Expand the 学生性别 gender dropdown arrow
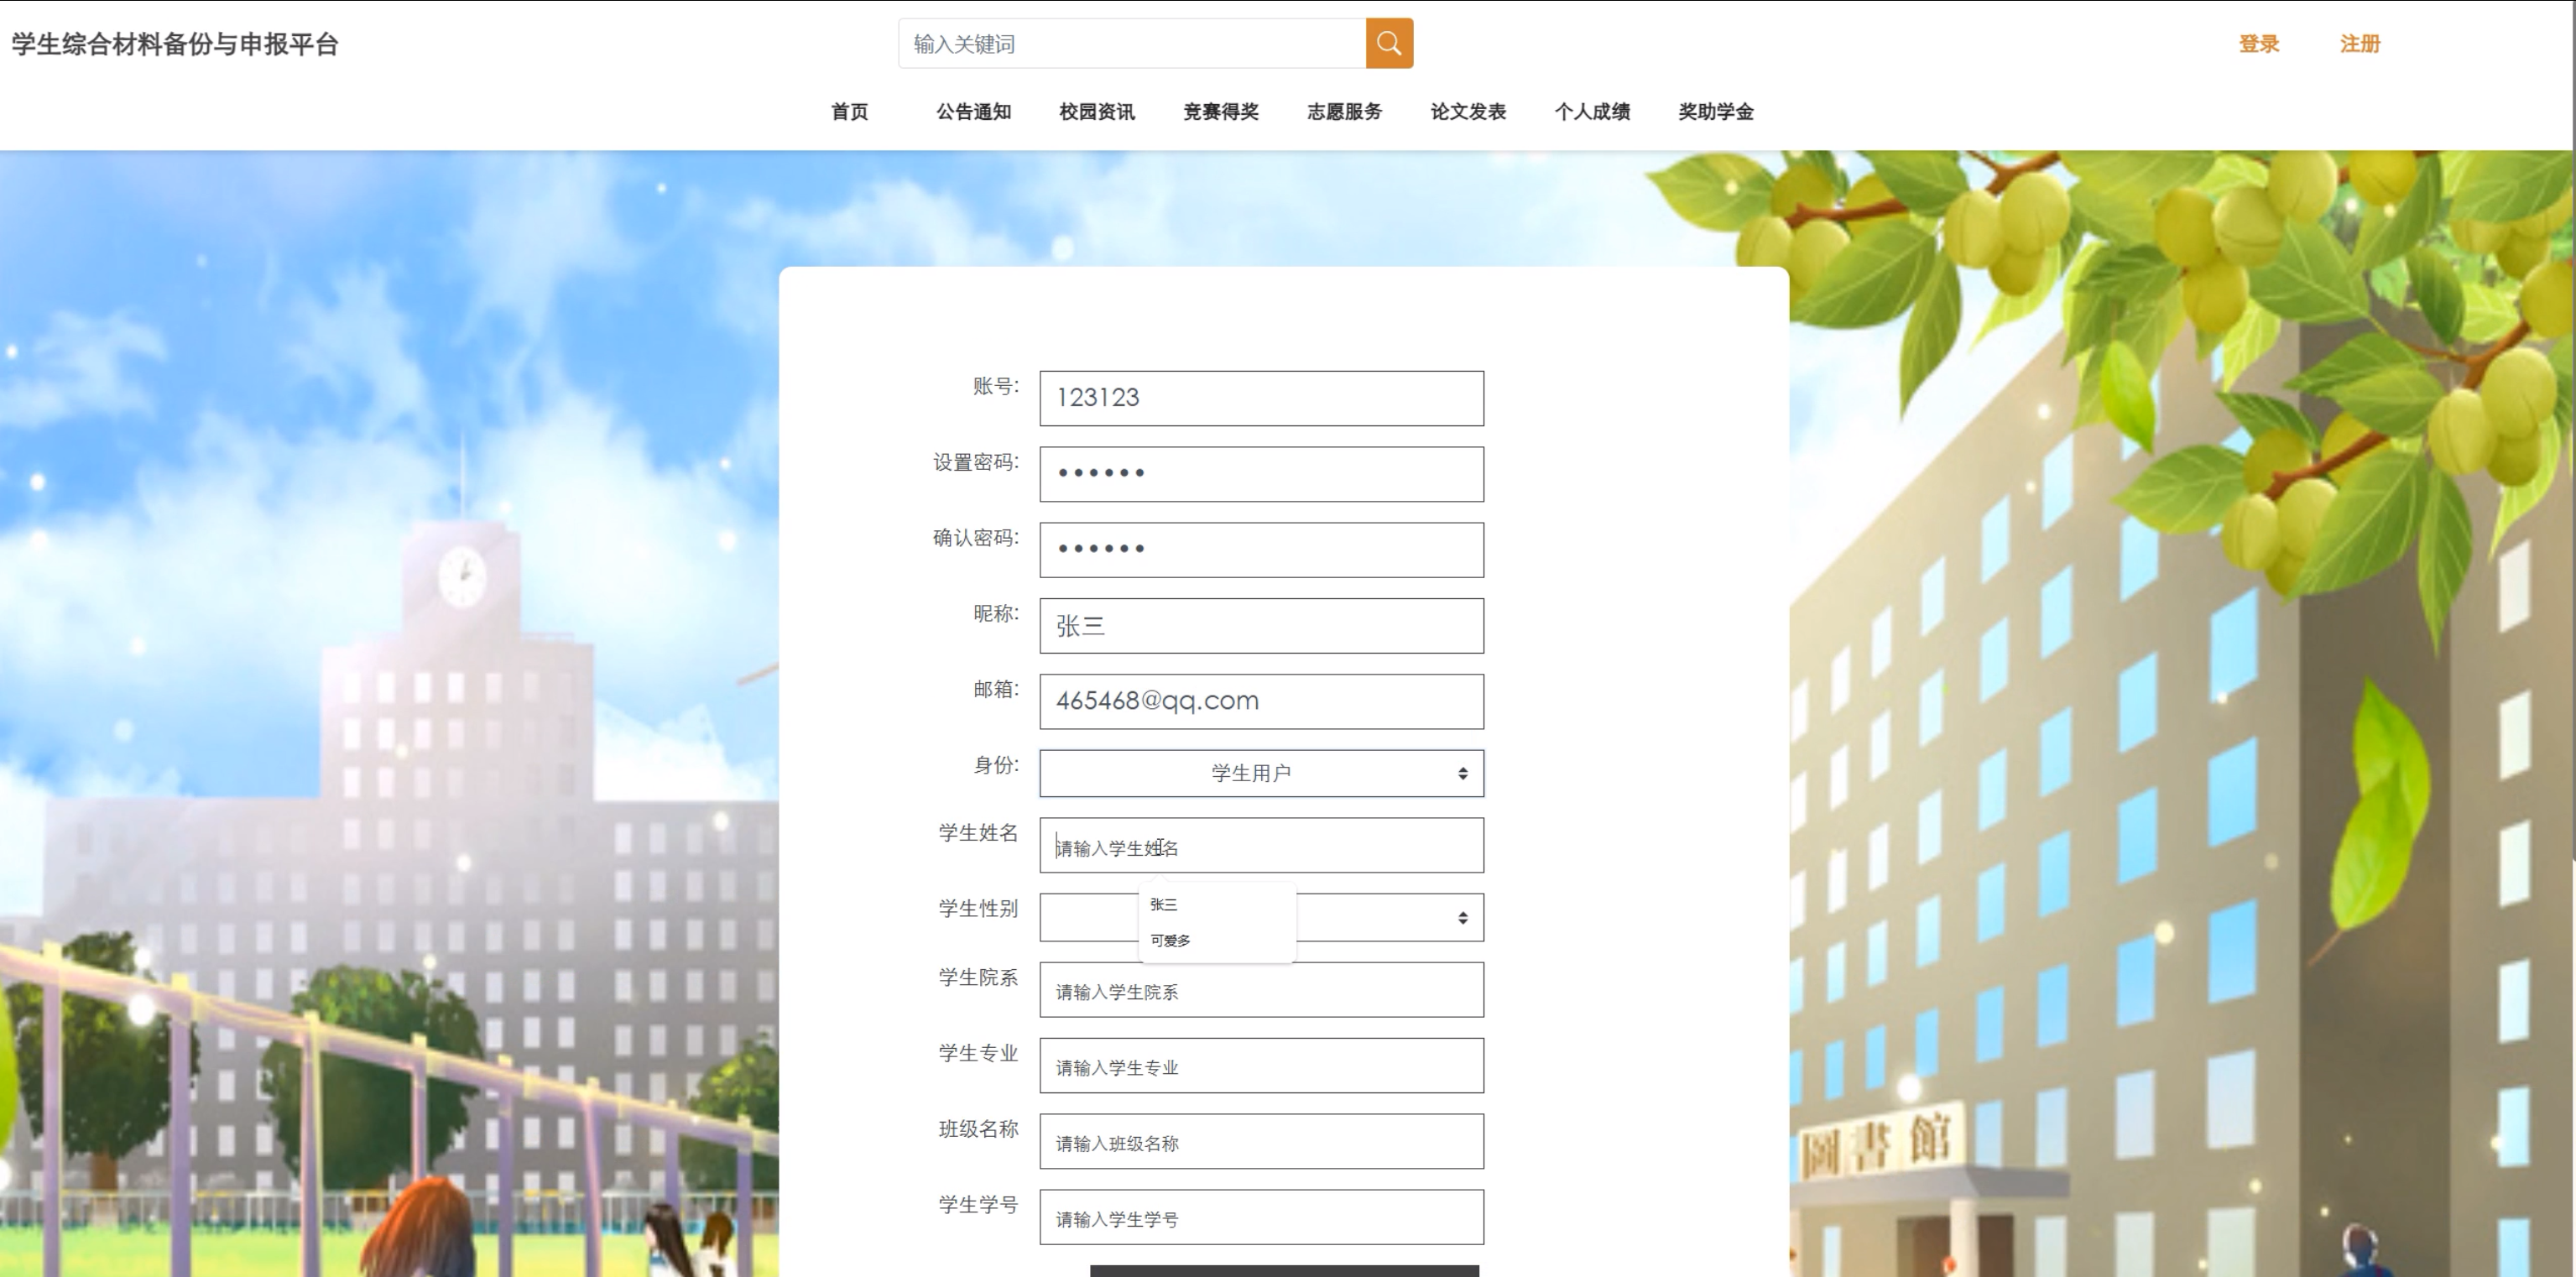 pyautogui.click(x=1462, y=918)
